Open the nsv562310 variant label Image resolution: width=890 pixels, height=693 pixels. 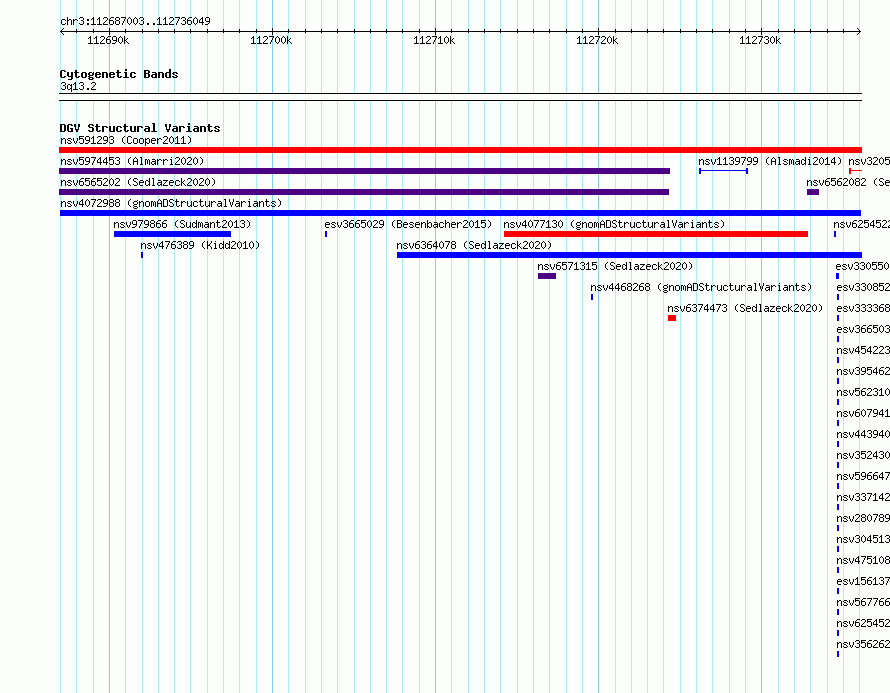[x=863, y=392]
